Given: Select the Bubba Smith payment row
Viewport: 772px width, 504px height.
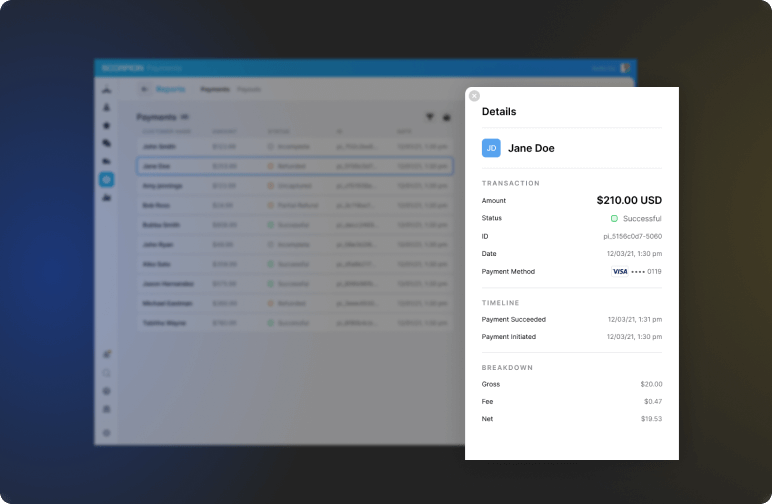Looking at the screenshot, I should [295, 225].
